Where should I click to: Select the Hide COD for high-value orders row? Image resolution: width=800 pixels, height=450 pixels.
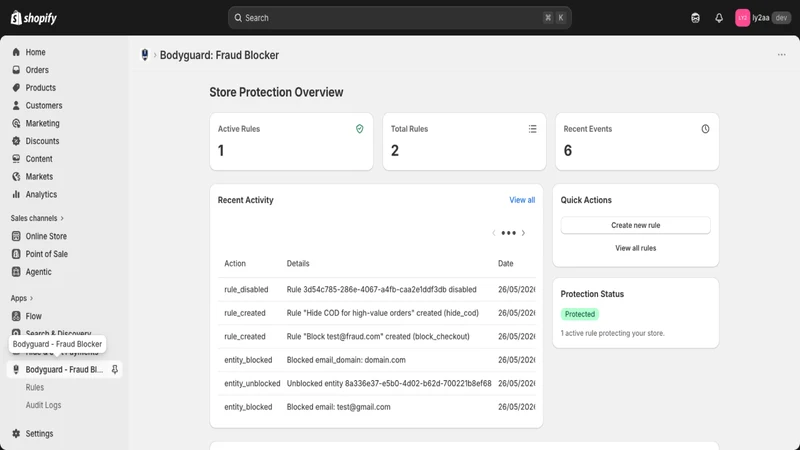tap(377, 313)
